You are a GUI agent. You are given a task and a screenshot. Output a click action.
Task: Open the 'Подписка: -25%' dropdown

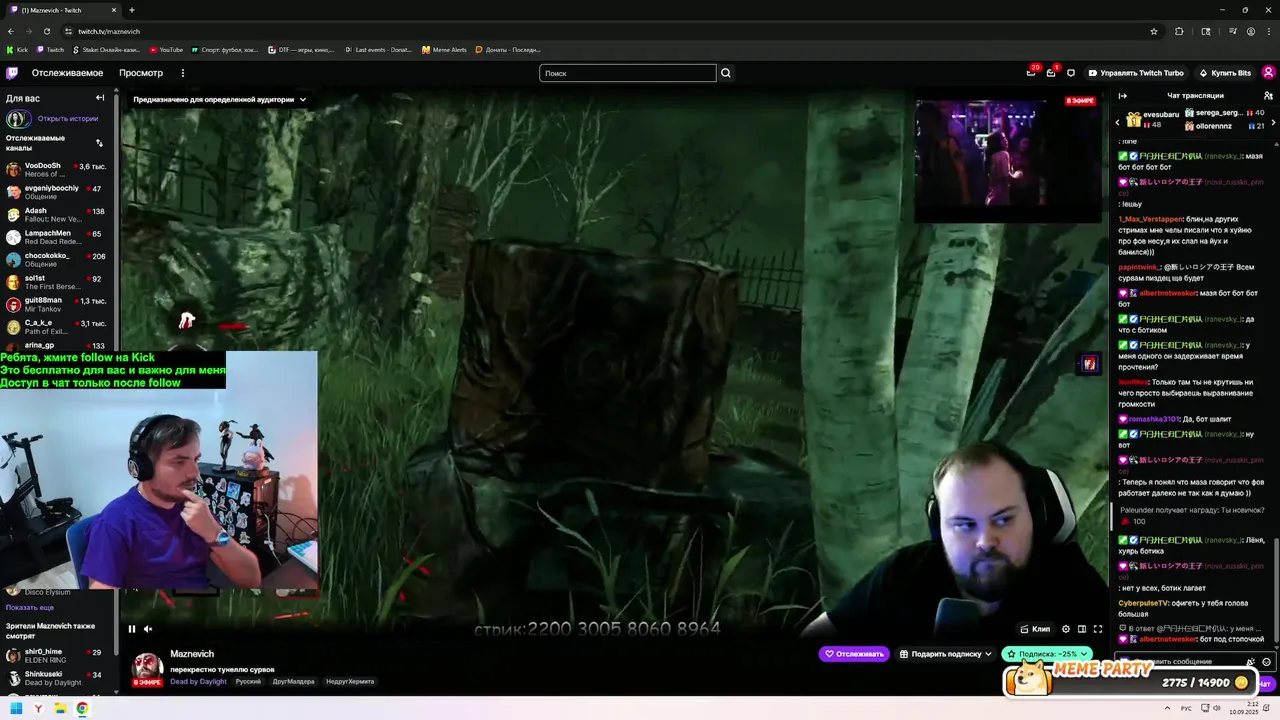[x=1047, y=654]
